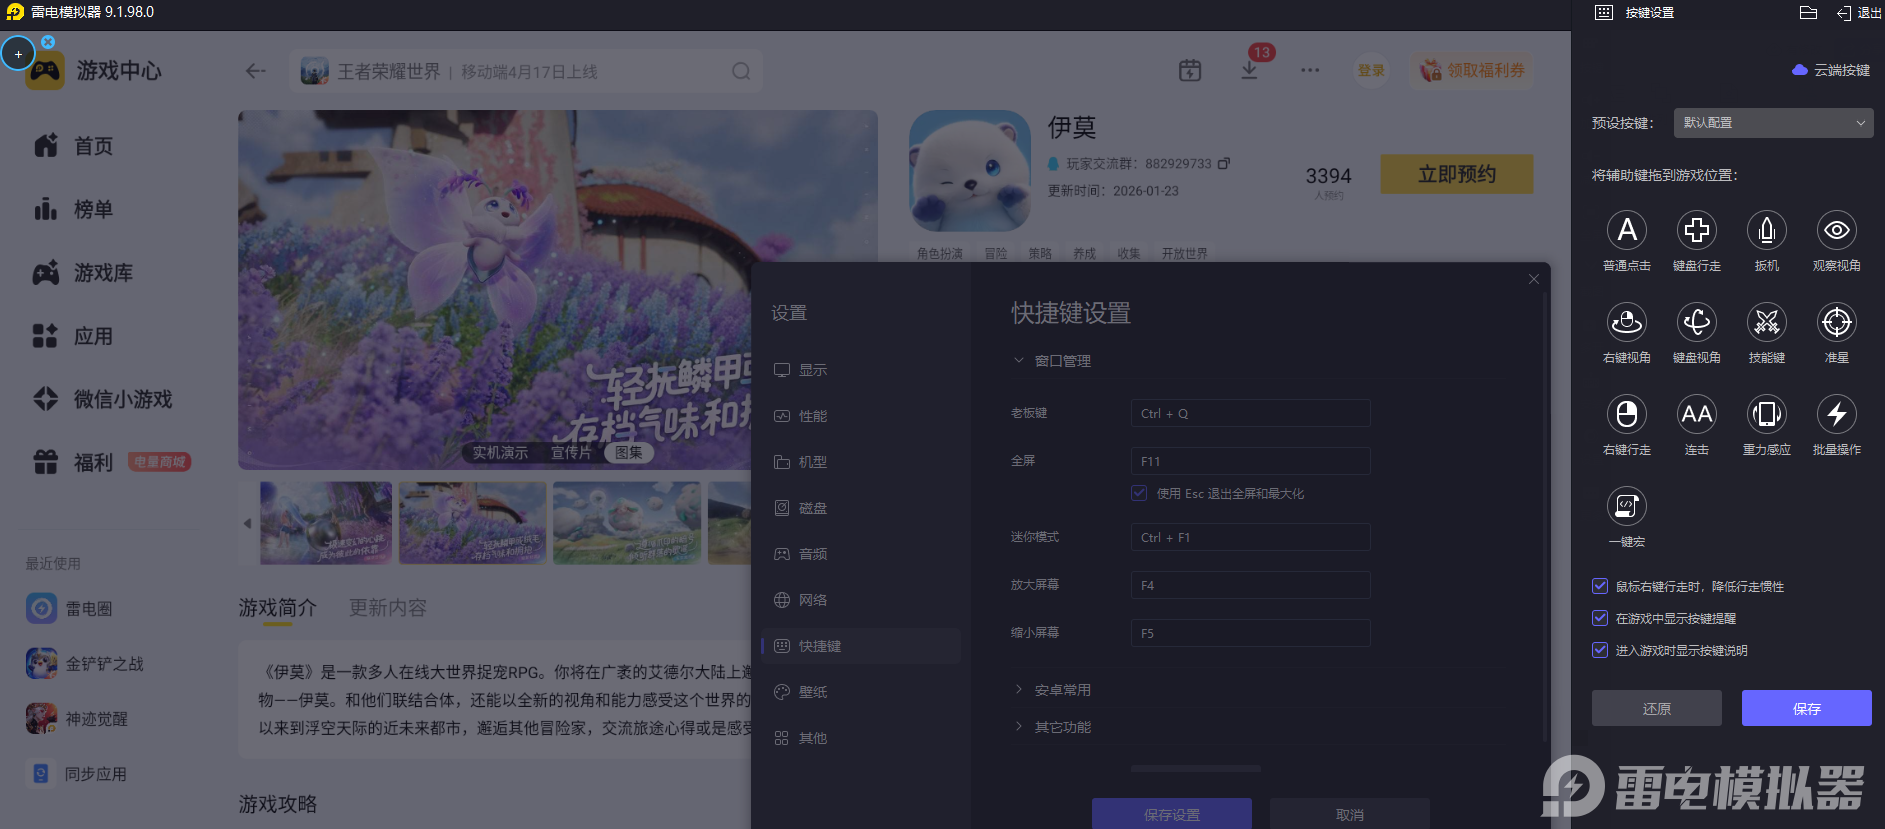Open 快捷键 settings tab
The height and width of the screenshot is (829, 1885).
click(x=861, y=646)
